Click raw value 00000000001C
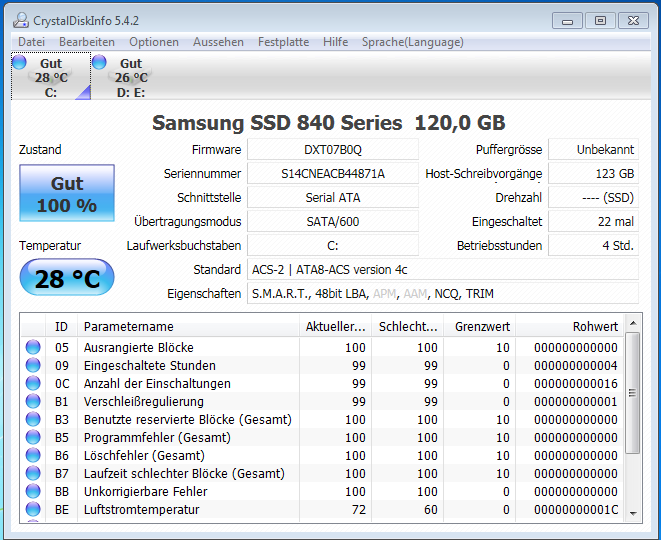 pyautogui.click(x=576, y=510)
